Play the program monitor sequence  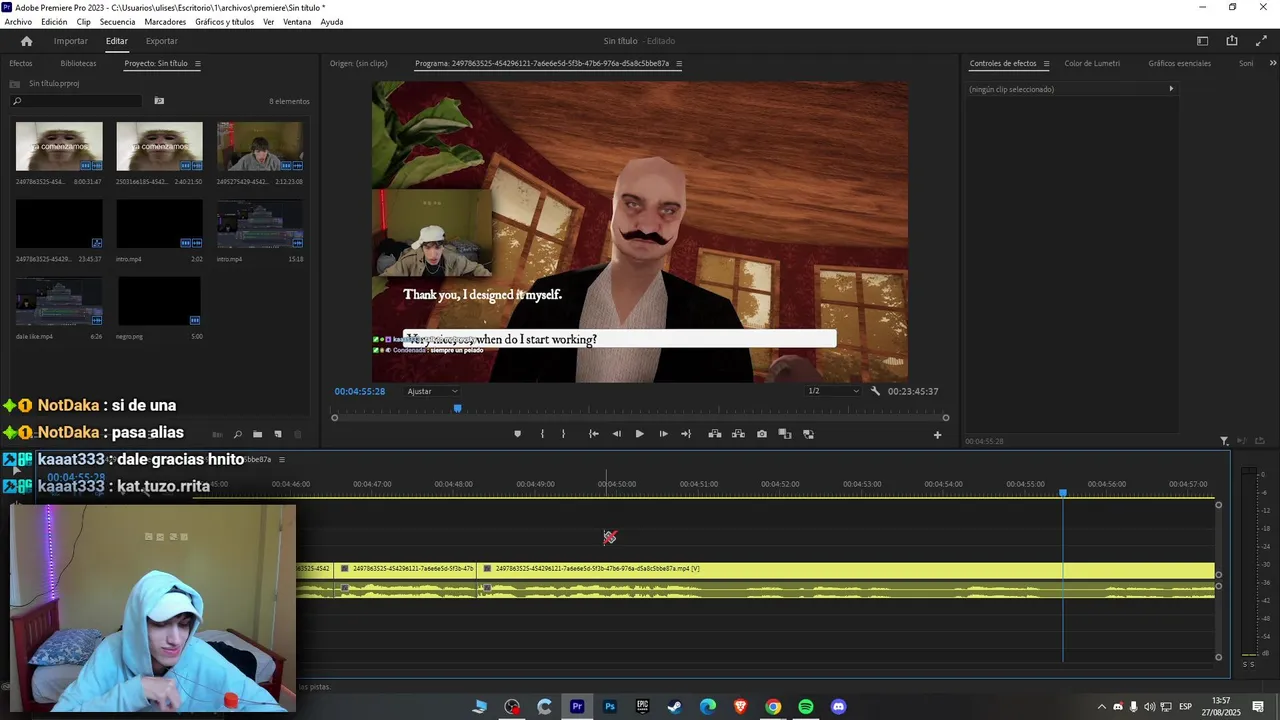[x=640, y=434]
